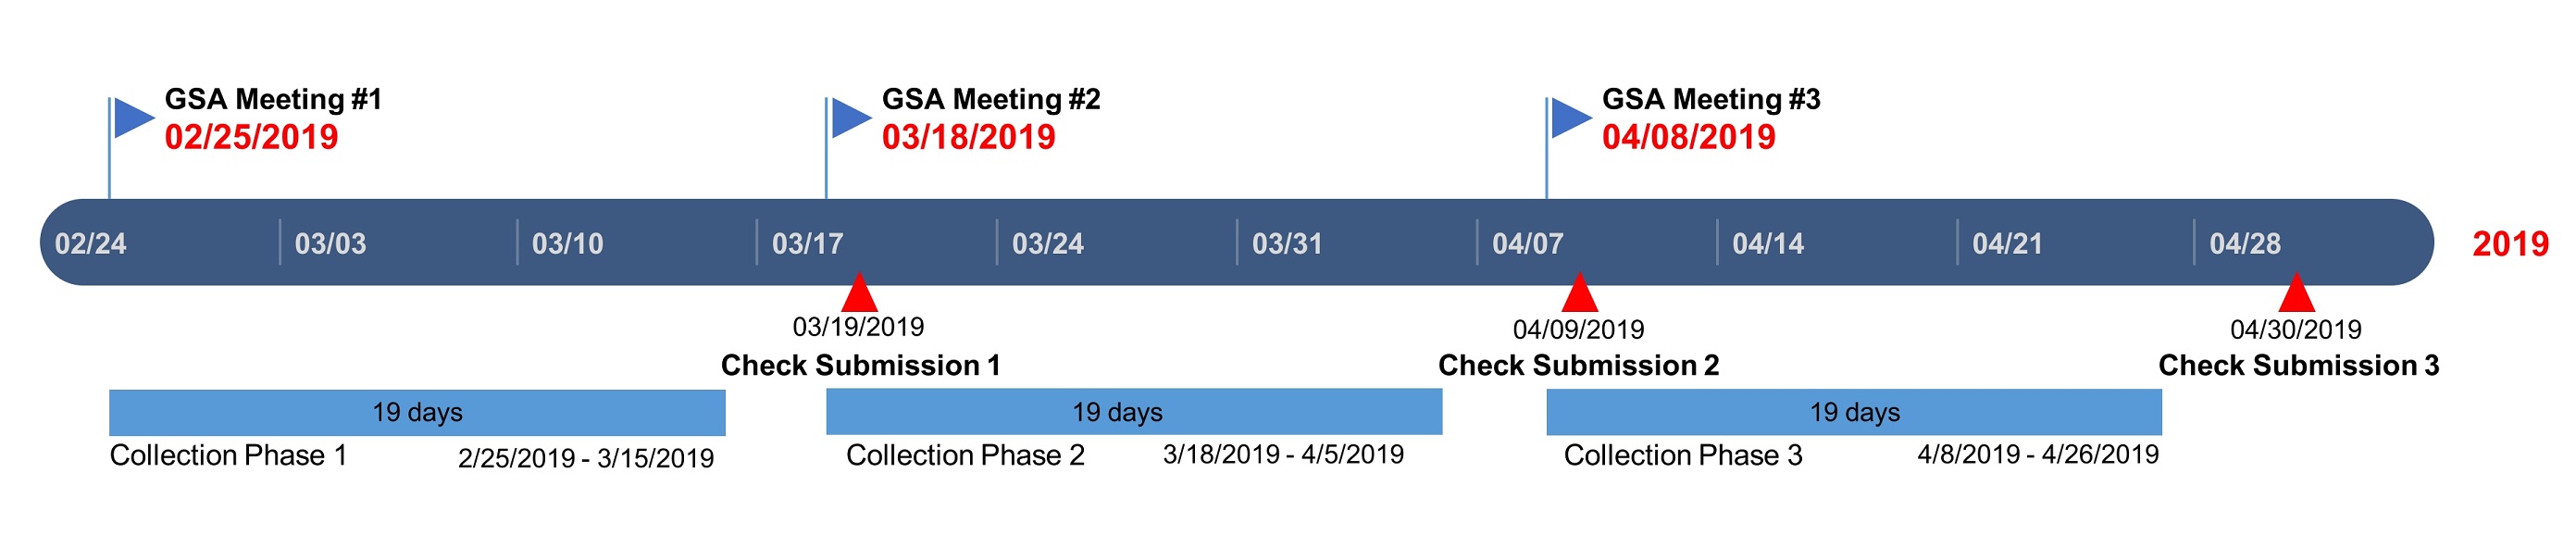Click the GSA Meeting #1 blue flag
This screenshot has width=2576, height=560.
133,118
